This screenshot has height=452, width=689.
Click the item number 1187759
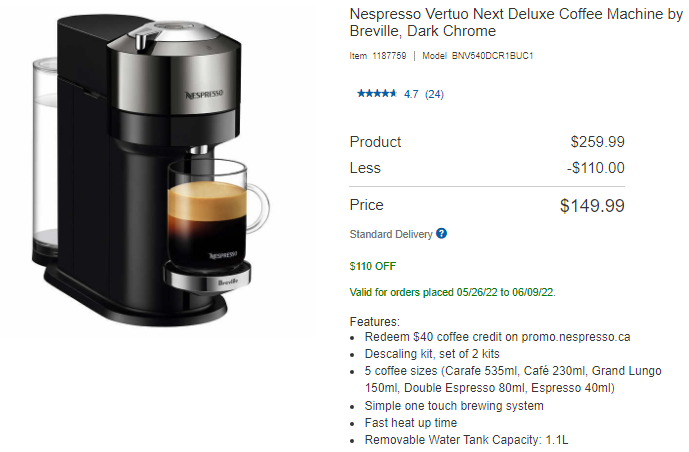[389, 56]
